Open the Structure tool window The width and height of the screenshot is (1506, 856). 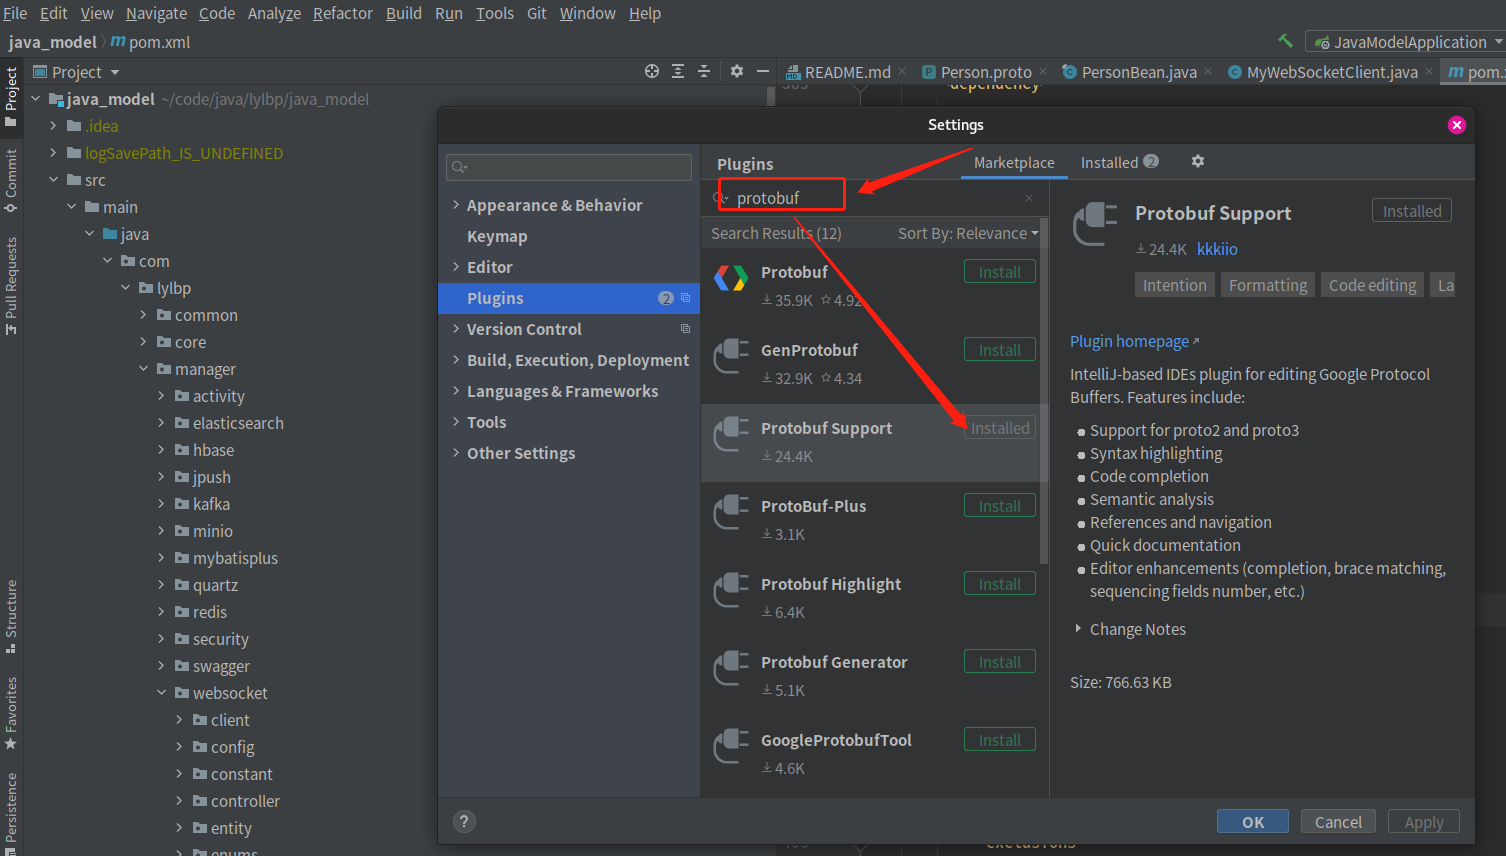click(11, 616)
